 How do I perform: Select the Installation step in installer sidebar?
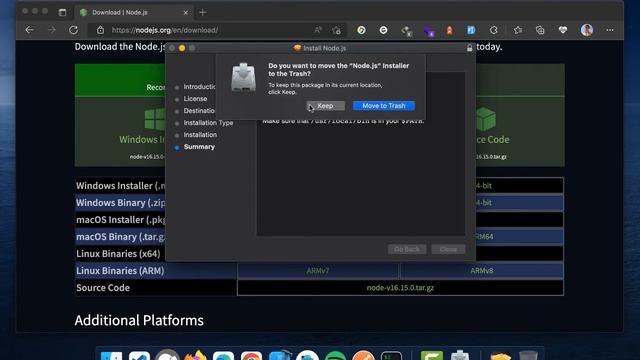(200, 135)
